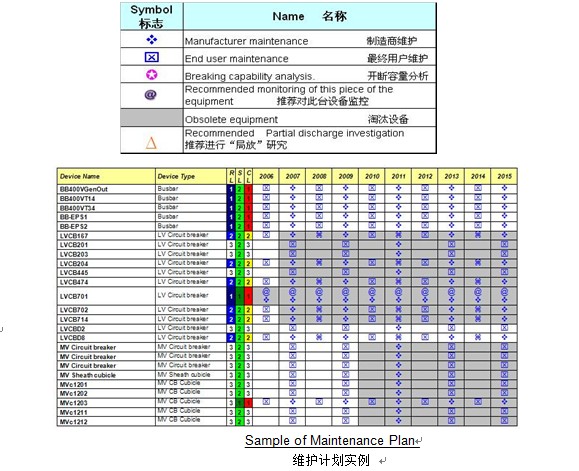
Task: Click BB-EPS2 manufacturer icon under 2015
Action: 504,225
